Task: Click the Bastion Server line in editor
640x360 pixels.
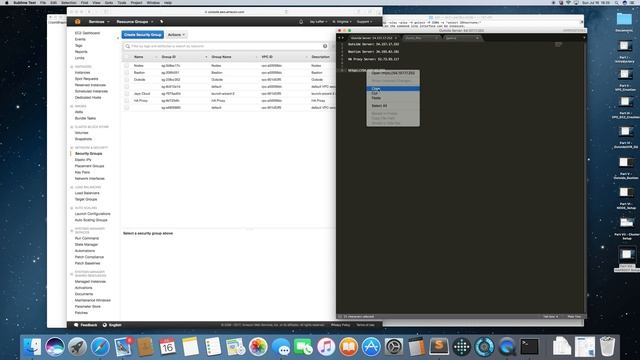Action: 373,52
